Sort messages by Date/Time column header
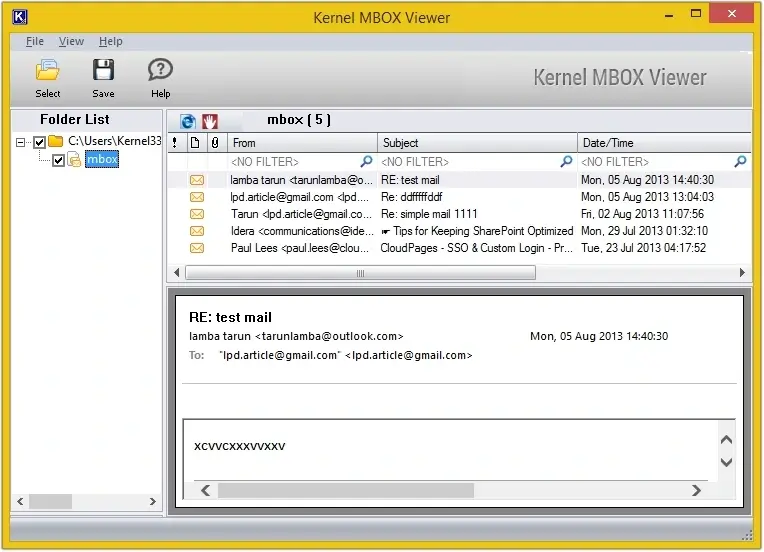This screenshot has width=764, height=552. tap(664, 143)
